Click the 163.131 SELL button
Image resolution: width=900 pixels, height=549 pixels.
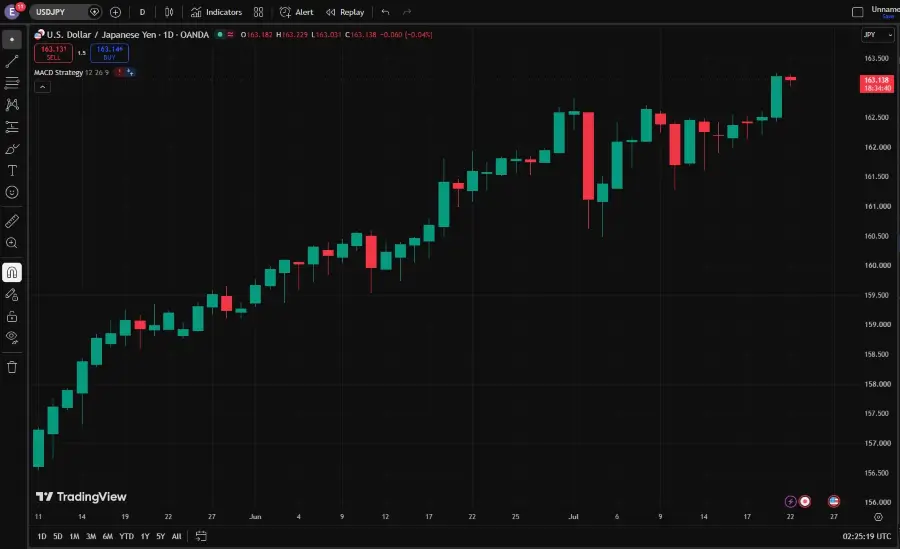tap(53, 53)
